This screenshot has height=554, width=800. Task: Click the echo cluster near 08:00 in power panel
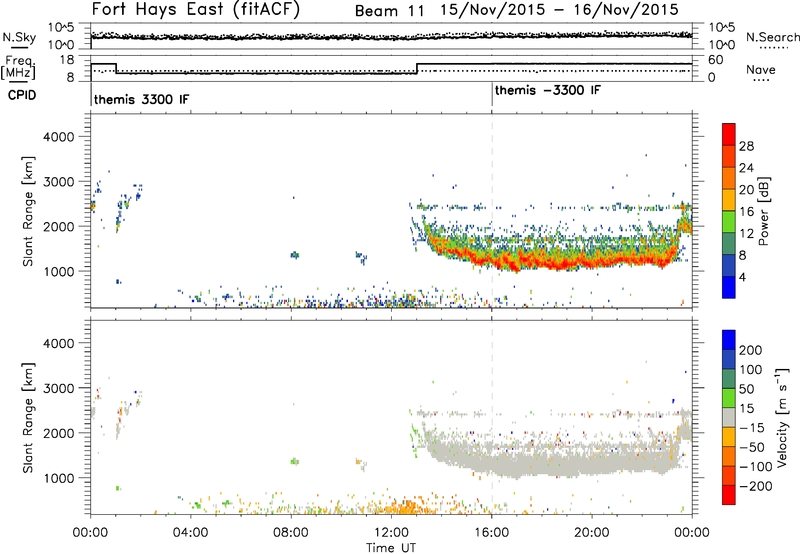(x=294, y=255)
